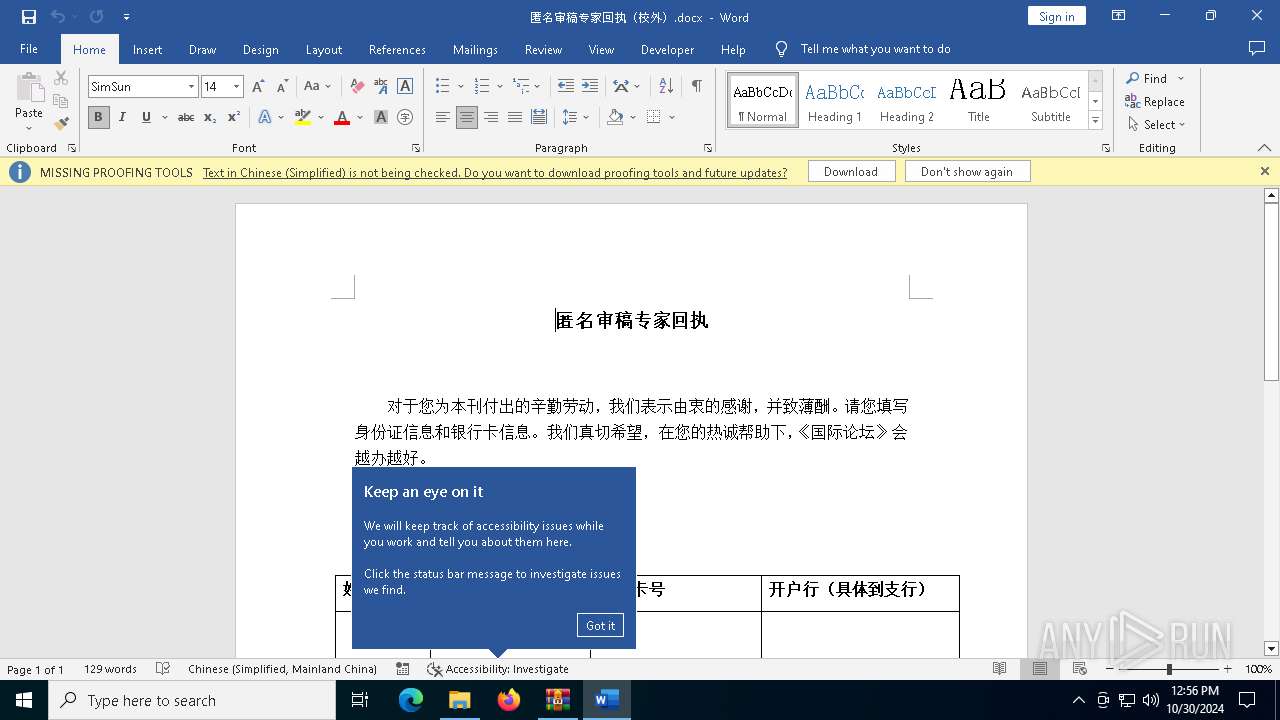The width and height of the screenshot is (1280, 720).
Task: Open the font size dropdown
Action: pyautogui.click(x=237, y=87)
